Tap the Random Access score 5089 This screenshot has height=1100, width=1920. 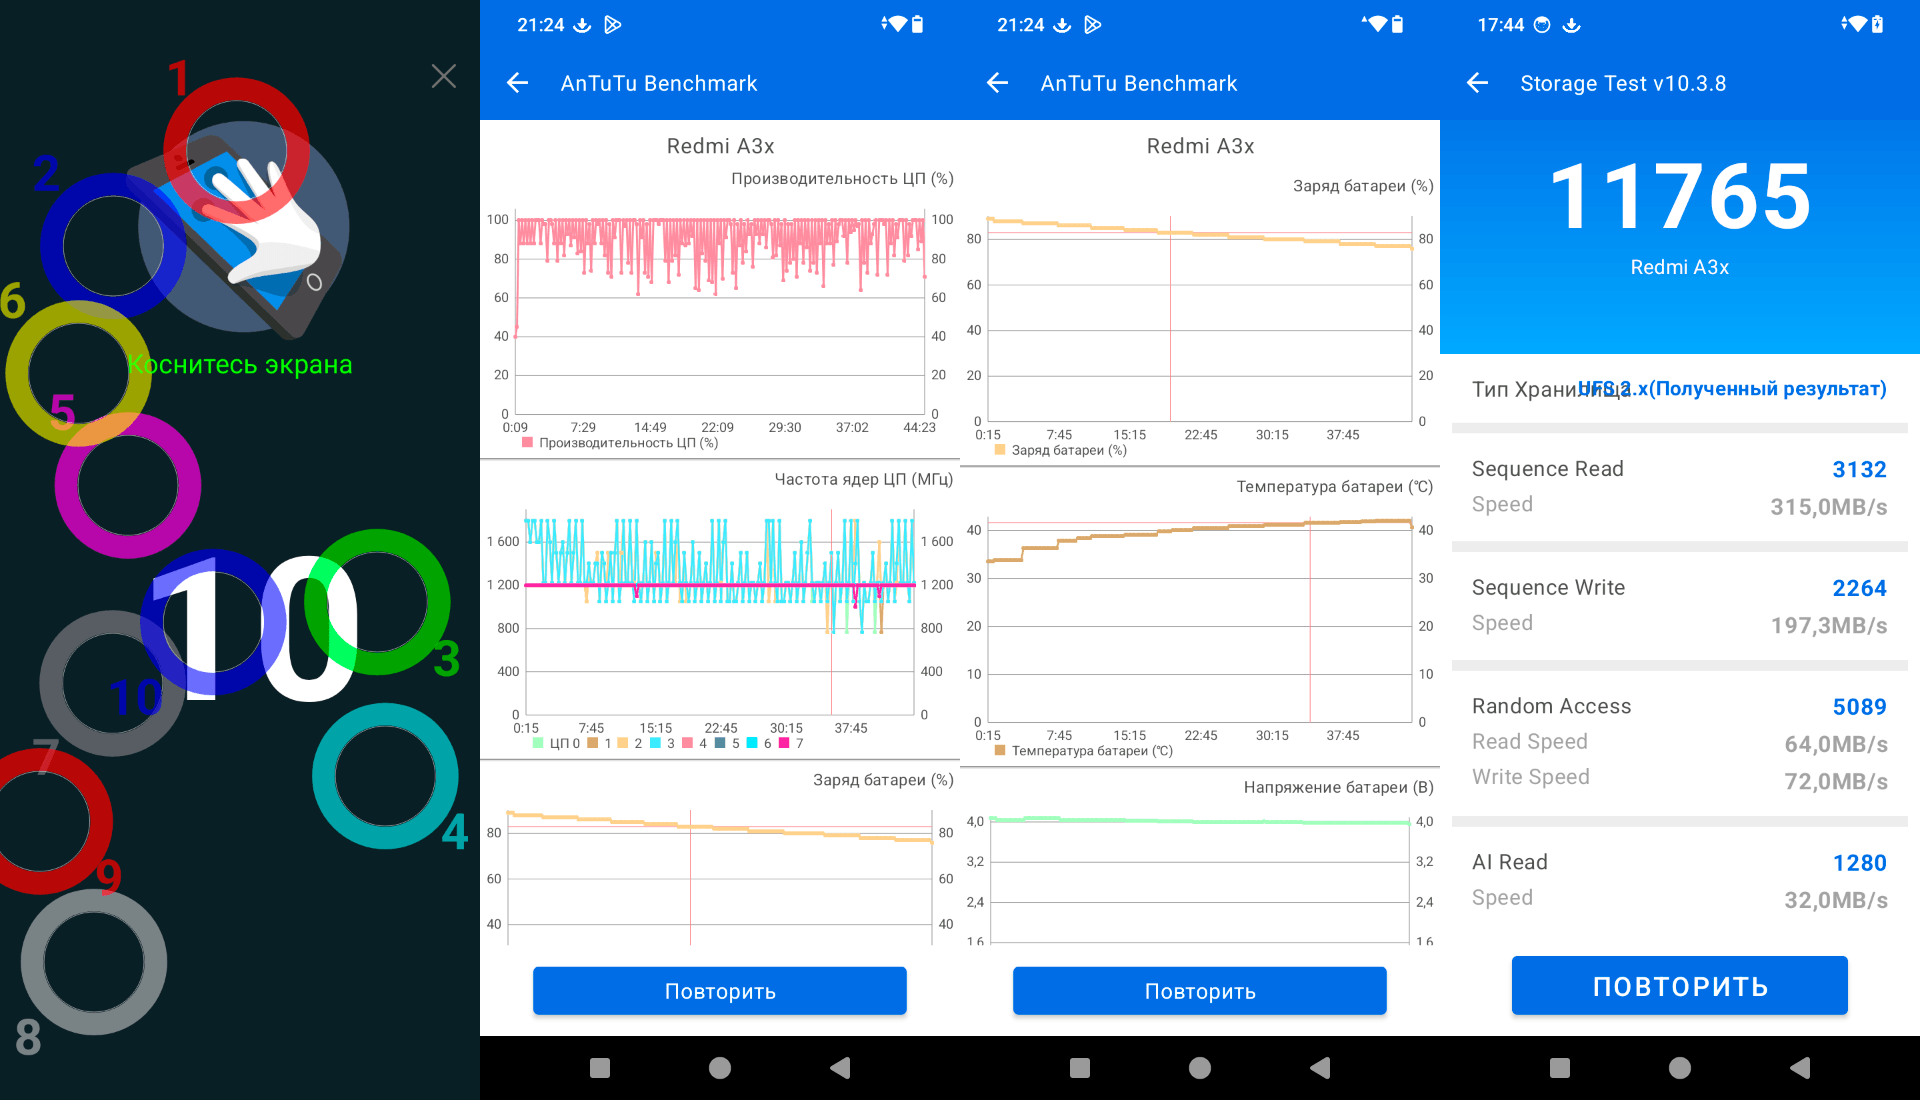click(x=1859, y=707)
